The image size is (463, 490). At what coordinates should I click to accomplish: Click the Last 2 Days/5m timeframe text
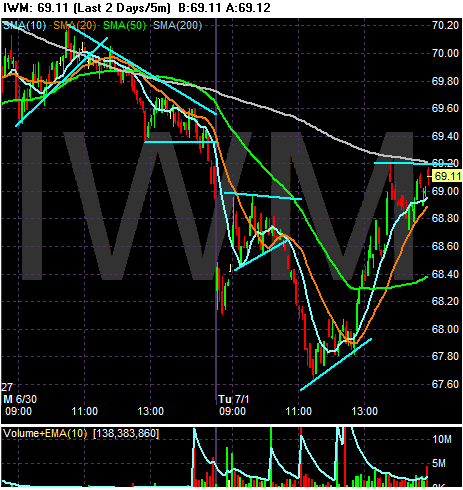point(122,8)
